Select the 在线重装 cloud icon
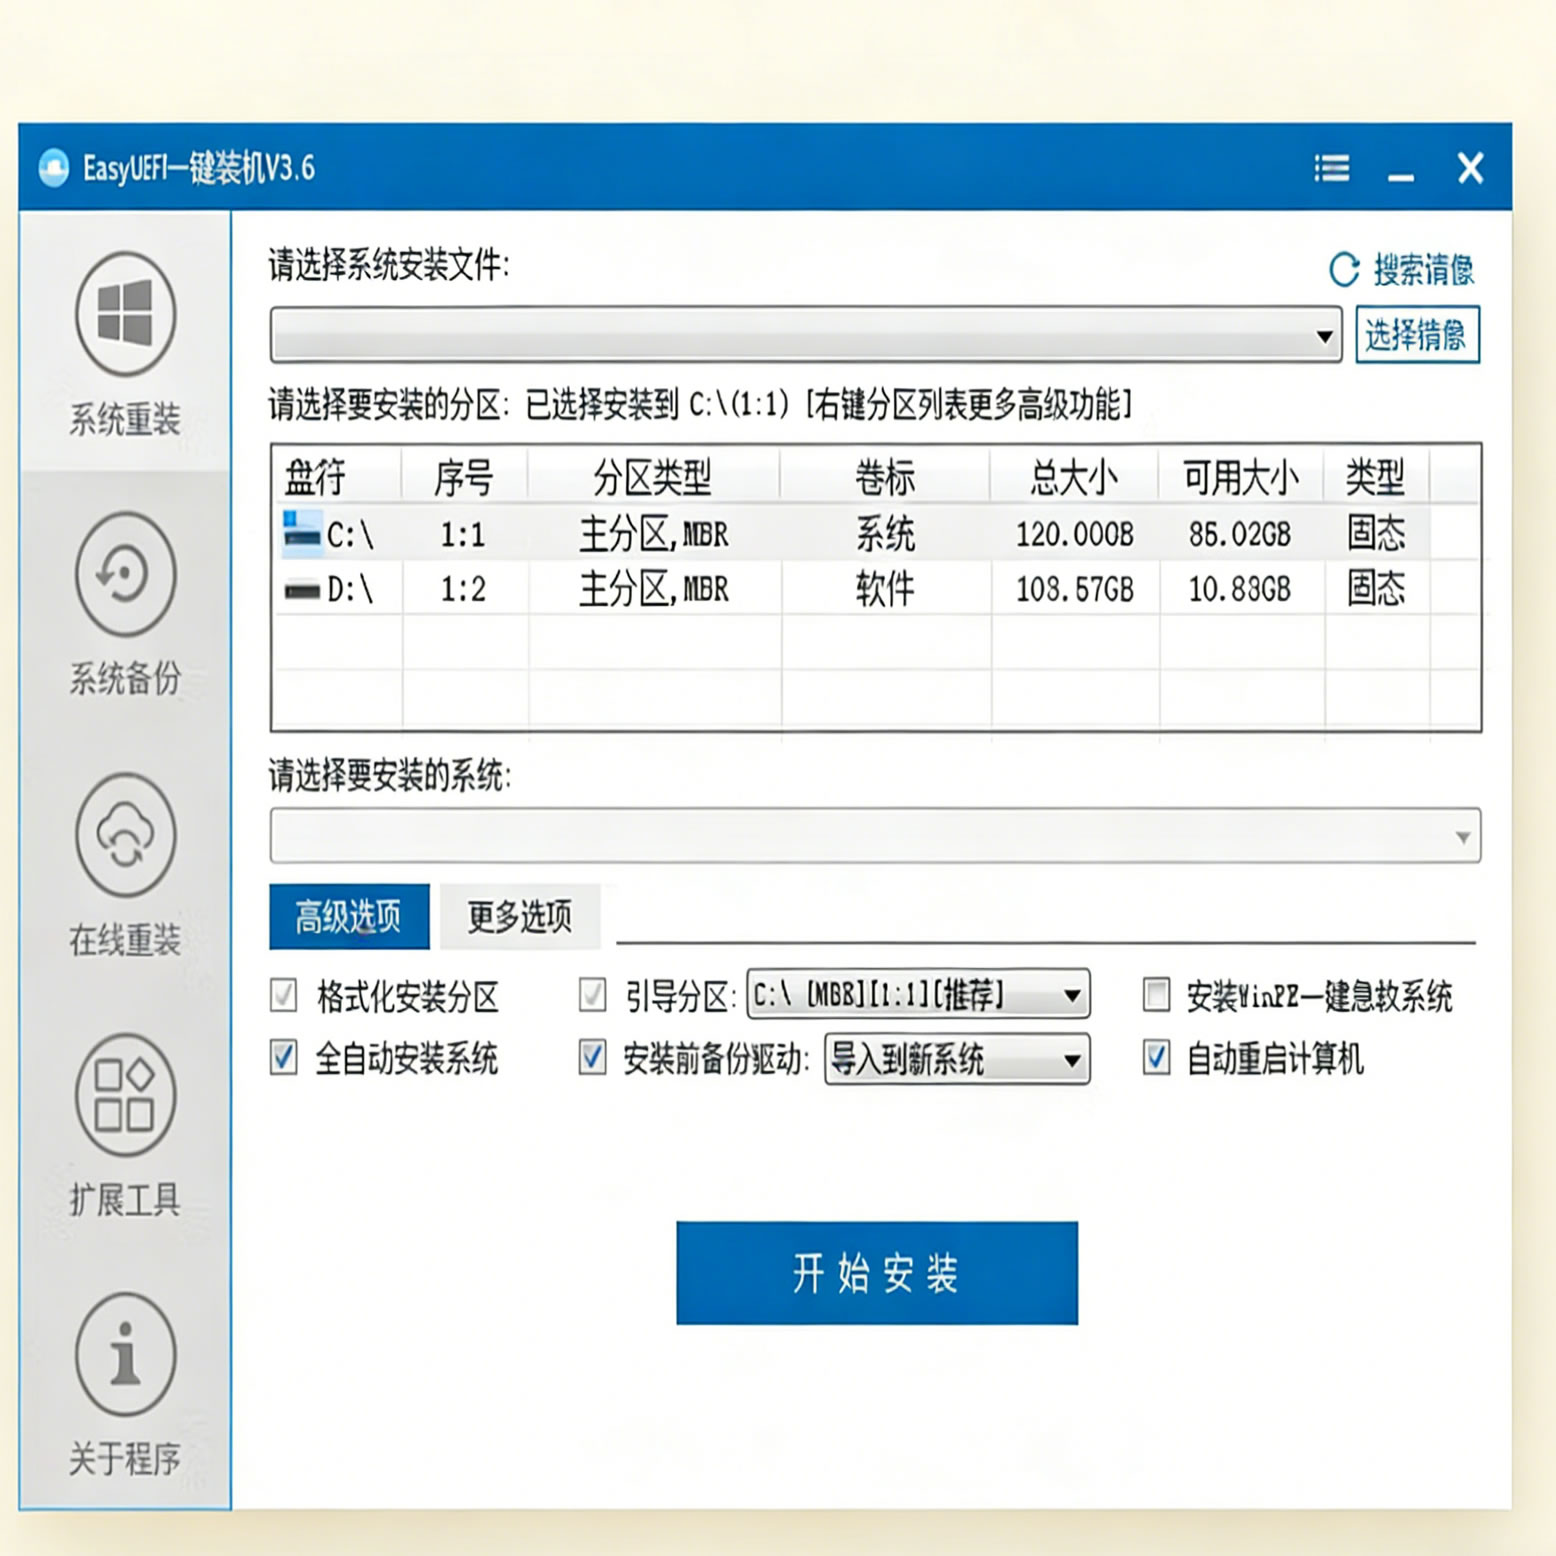 click(x=125, y=835)
